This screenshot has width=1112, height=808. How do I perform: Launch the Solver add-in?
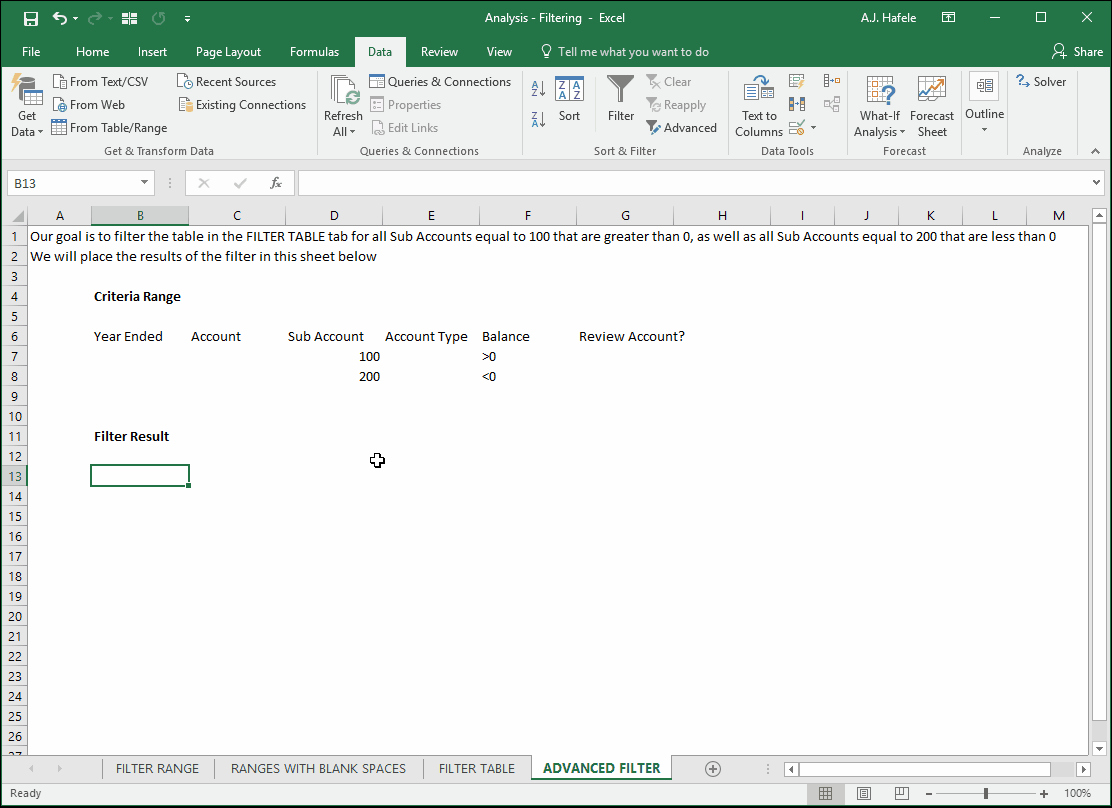click(x=1040, y=82)
